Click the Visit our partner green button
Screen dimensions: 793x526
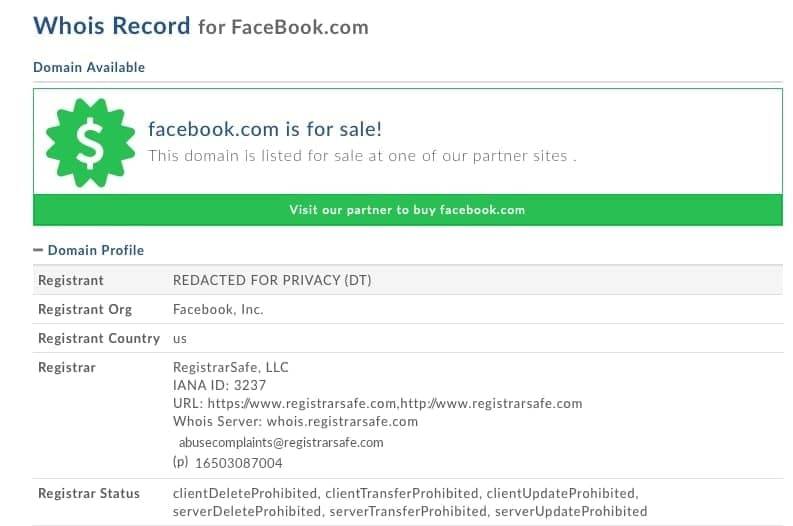[407, 210]
